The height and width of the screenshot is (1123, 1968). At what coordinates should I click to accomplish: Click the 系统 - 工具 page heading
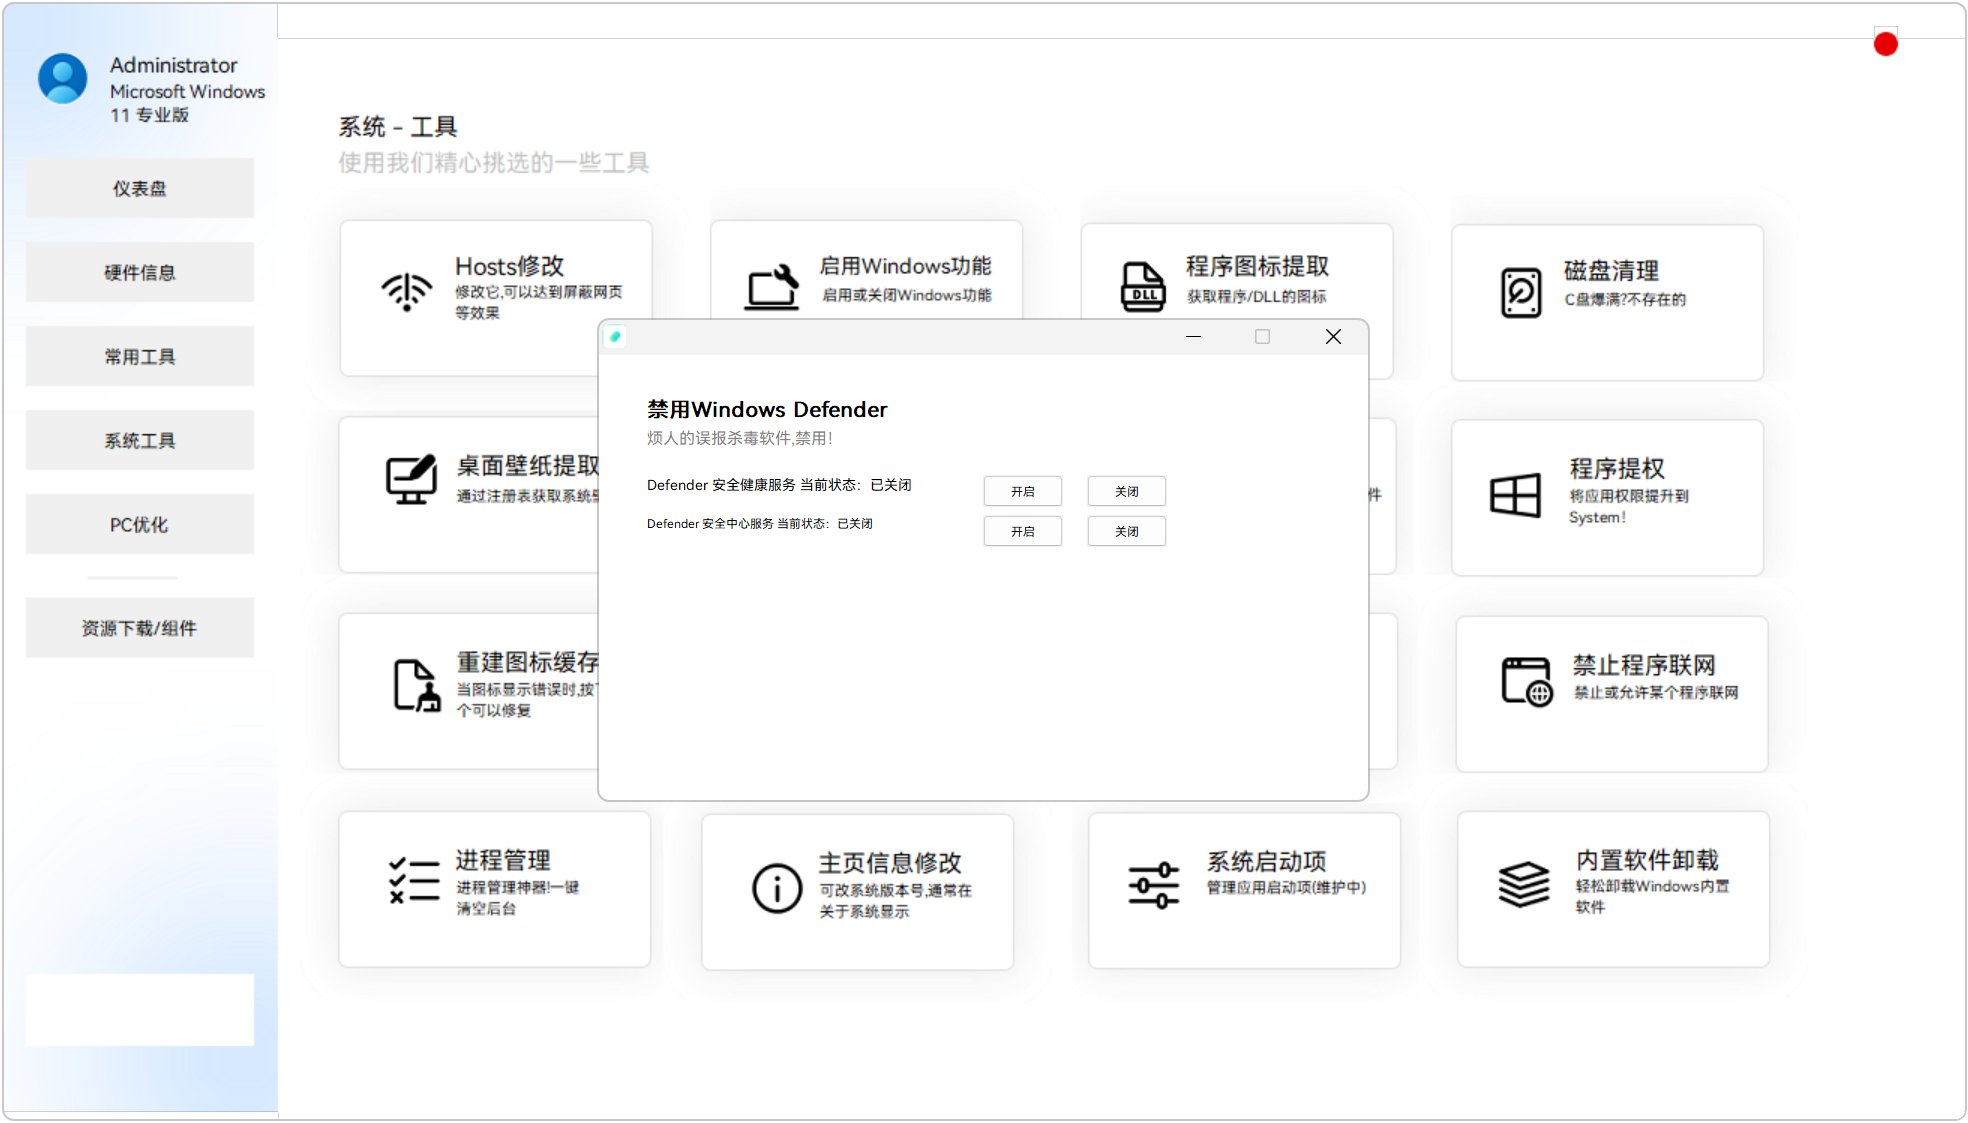[398, 127]
